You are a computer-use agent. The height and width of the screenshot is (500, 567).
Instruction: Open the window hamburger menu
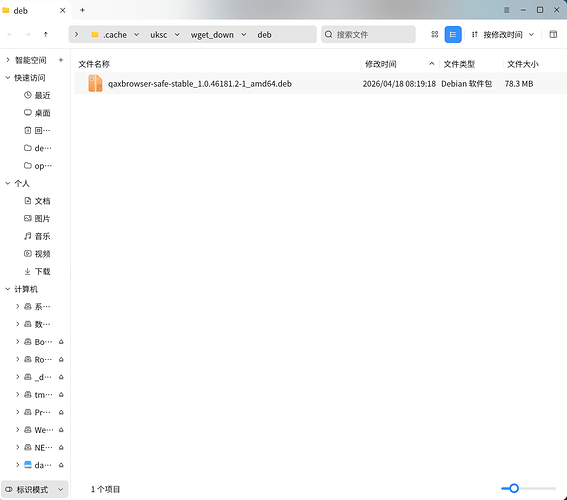pos(507,10)
